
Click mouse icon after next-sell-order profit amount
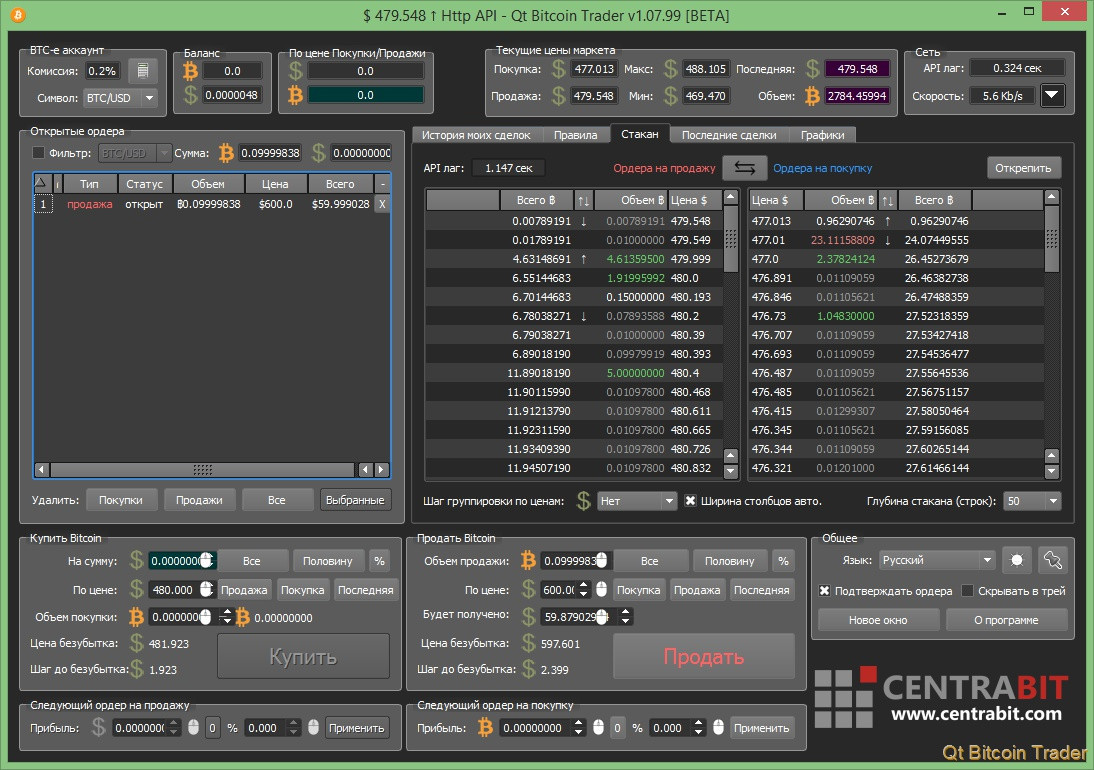(193, 727)
